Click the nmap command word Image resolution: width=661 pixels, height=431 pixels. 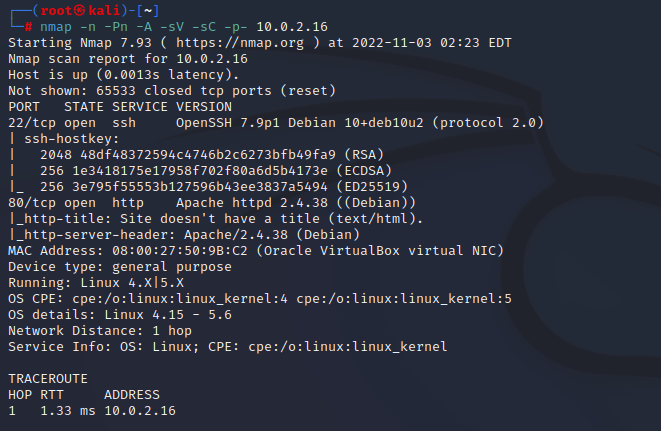[56, 27]
